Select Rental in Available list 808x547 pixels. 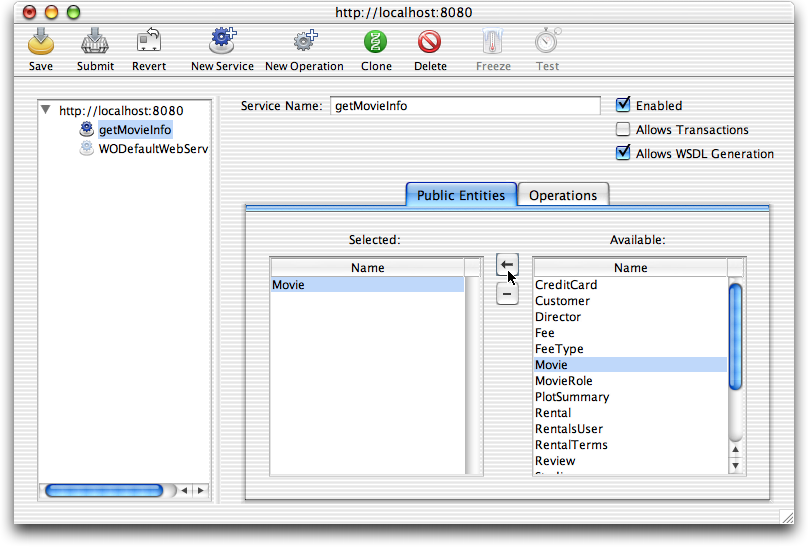[x=630, y=412]
